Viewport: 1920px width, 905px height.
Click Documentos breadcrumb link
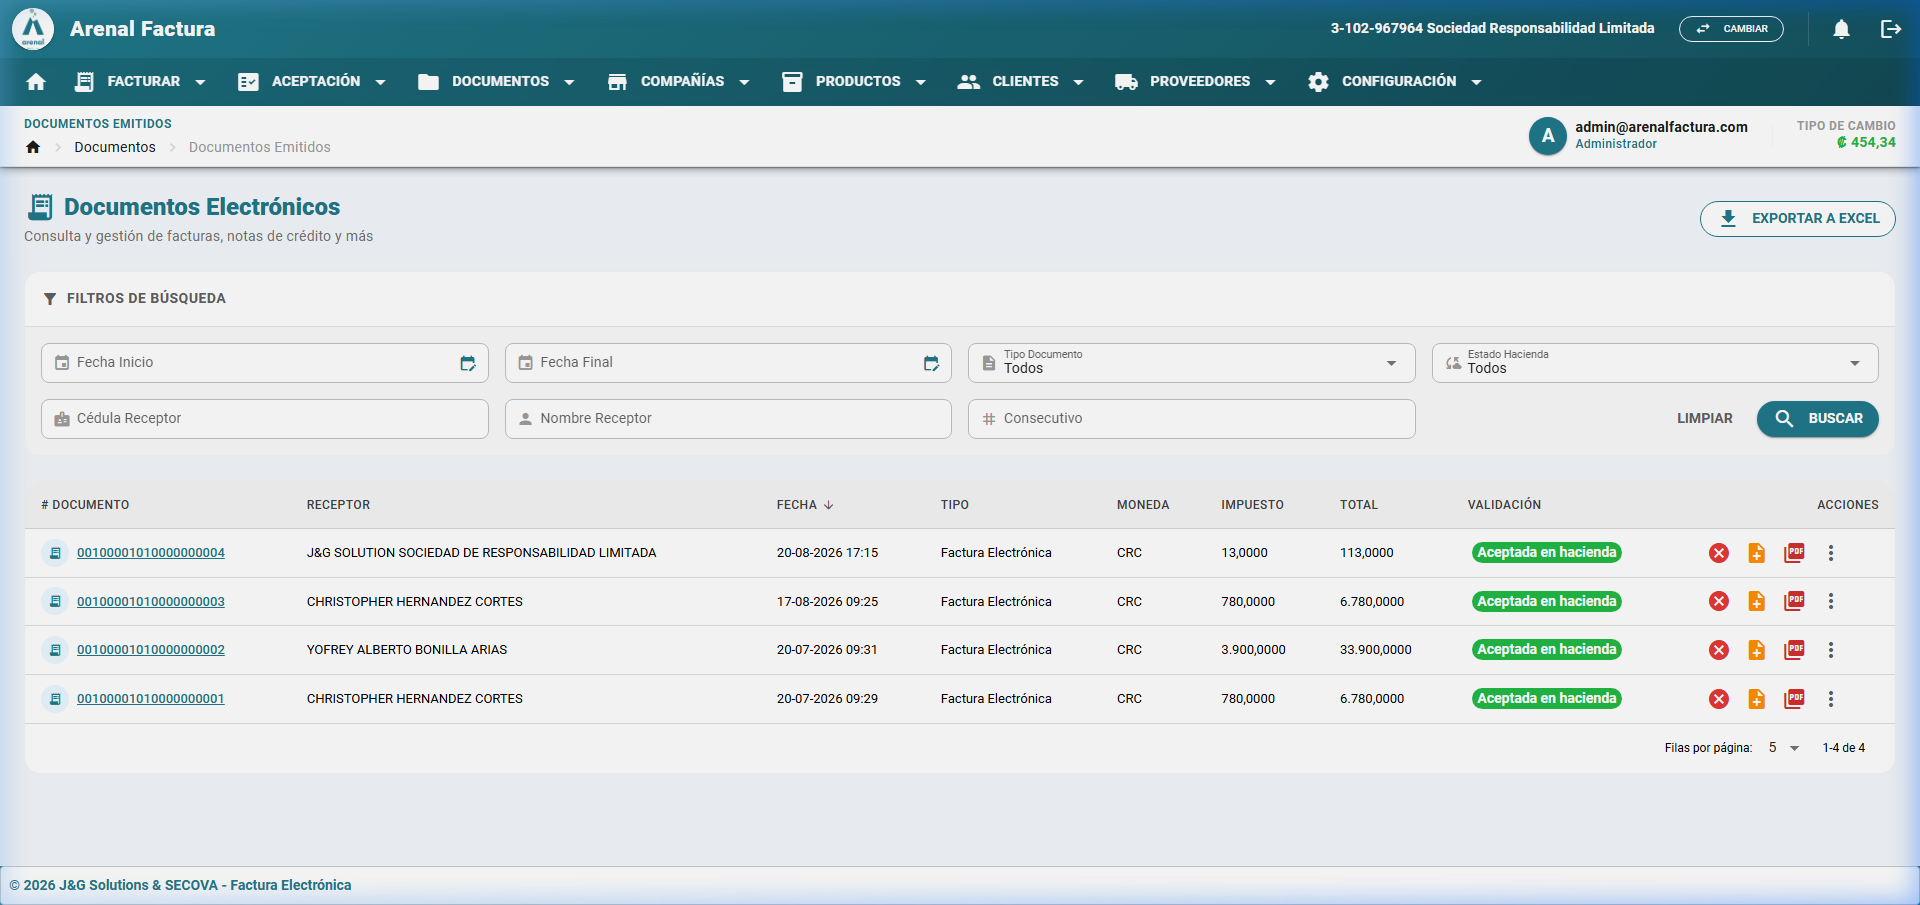115,147
